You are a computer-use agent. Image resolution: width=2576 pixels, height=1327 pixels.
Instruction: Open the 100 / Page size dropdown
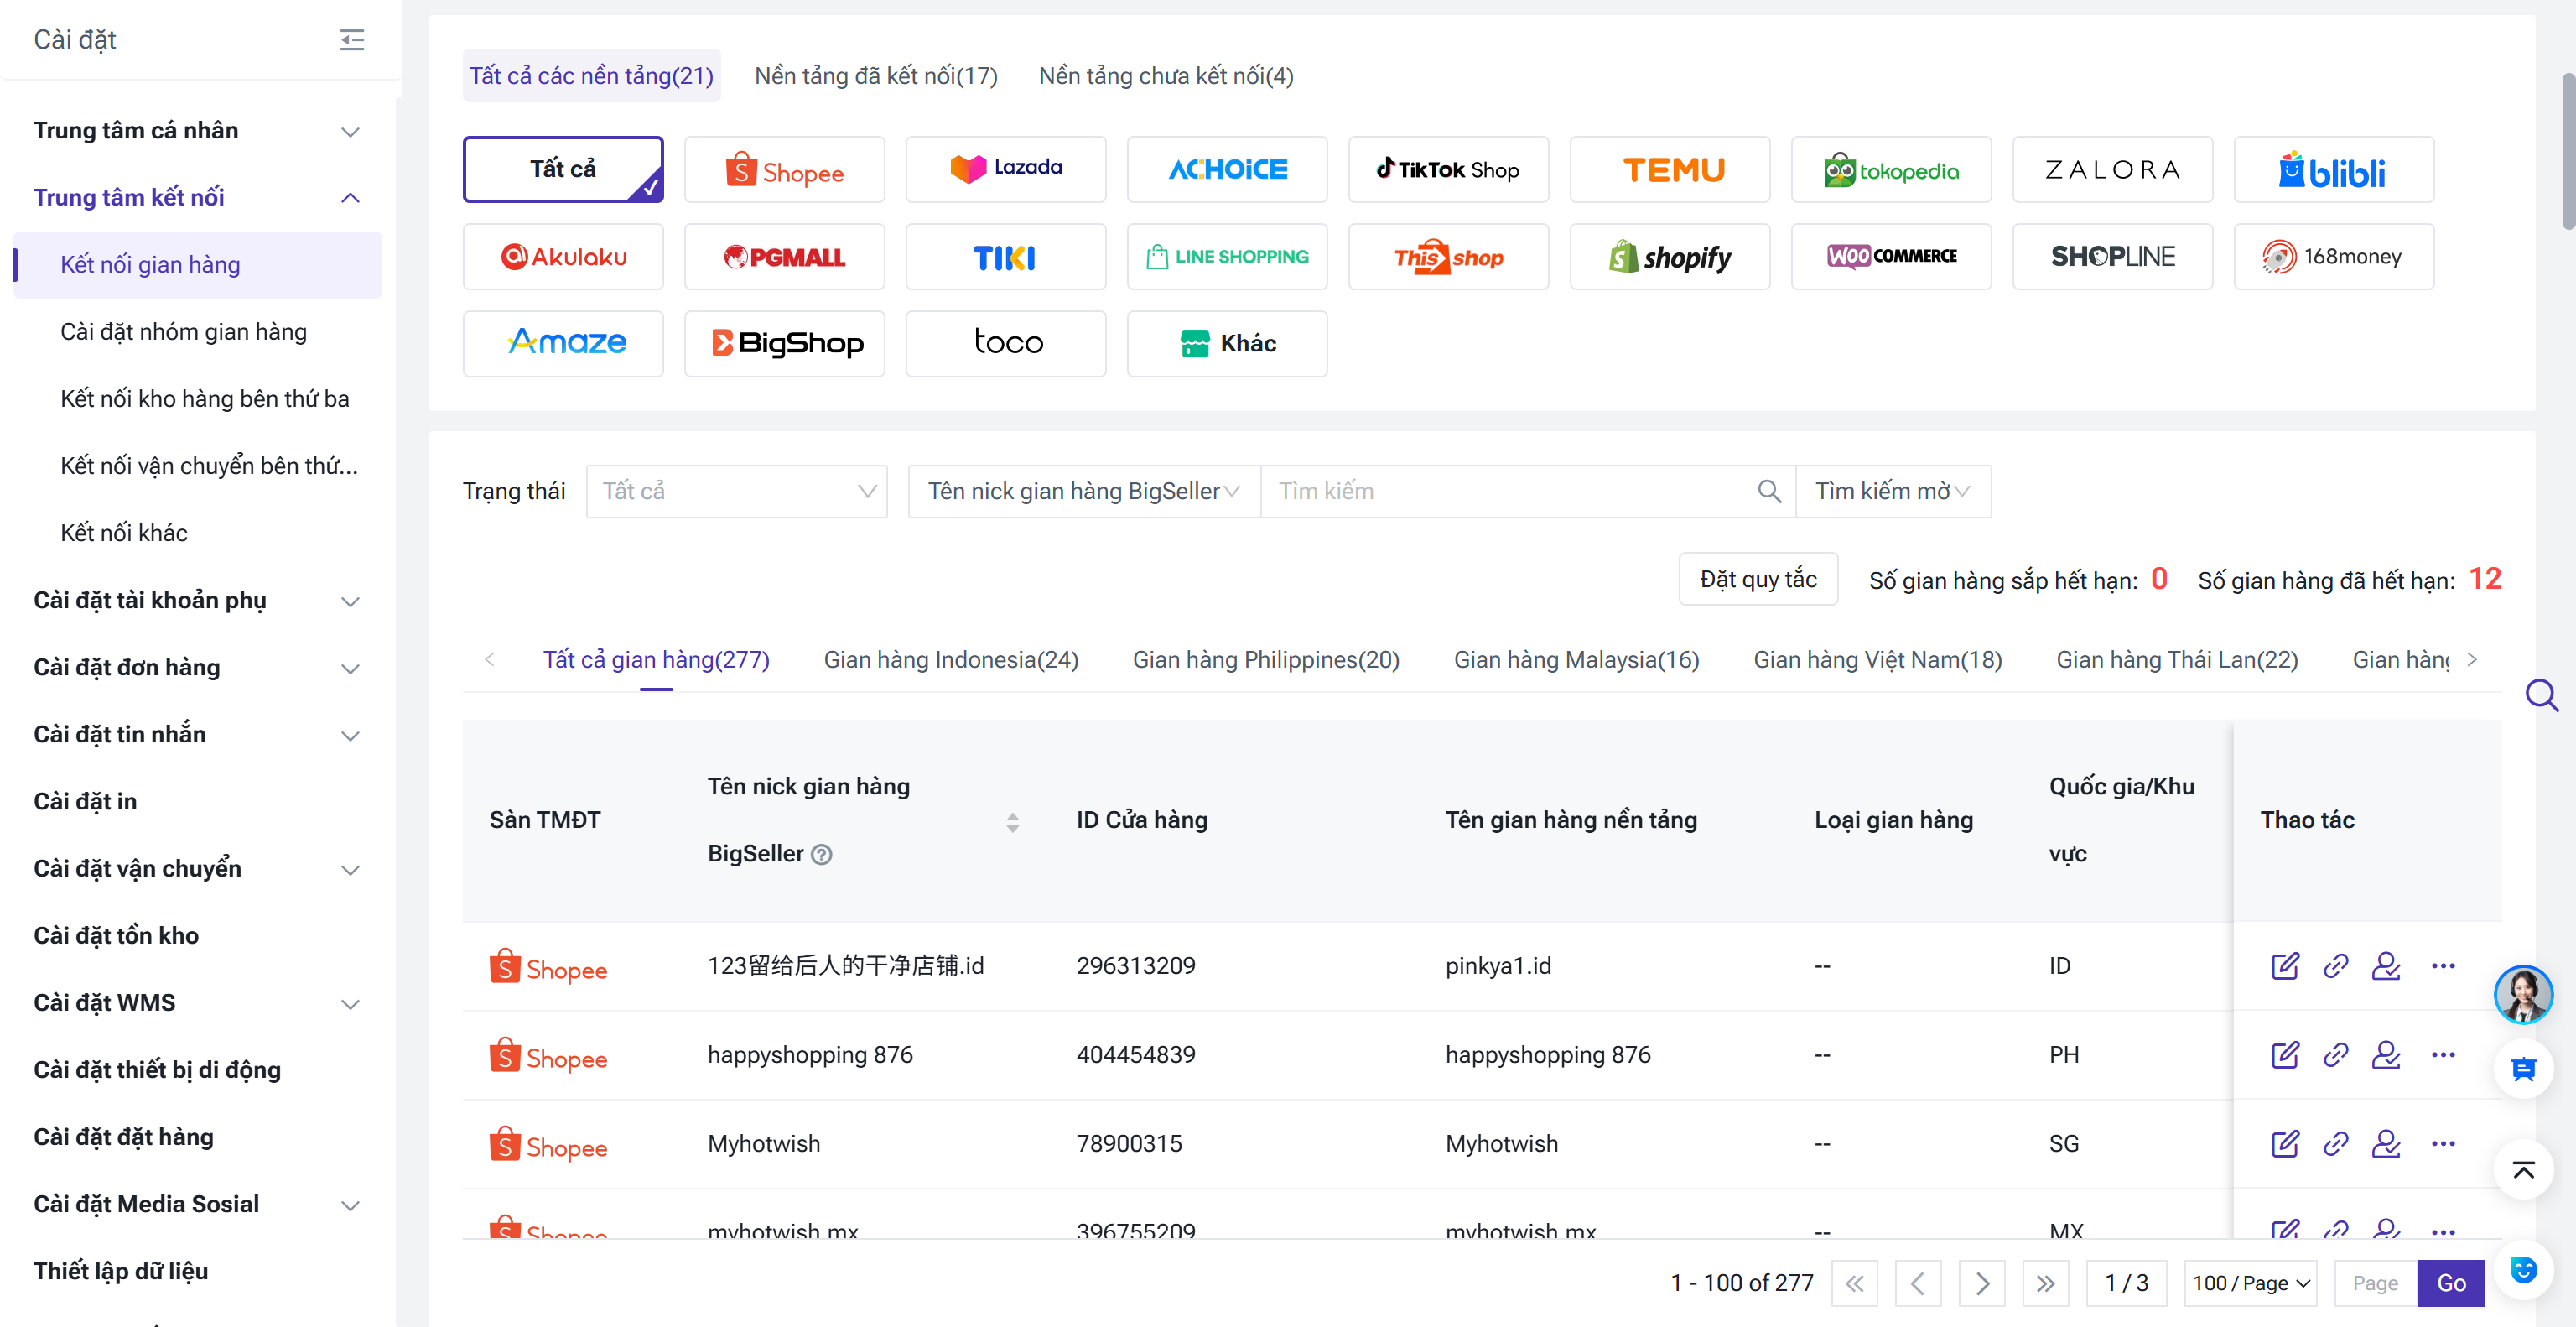click(2250, 1283)
